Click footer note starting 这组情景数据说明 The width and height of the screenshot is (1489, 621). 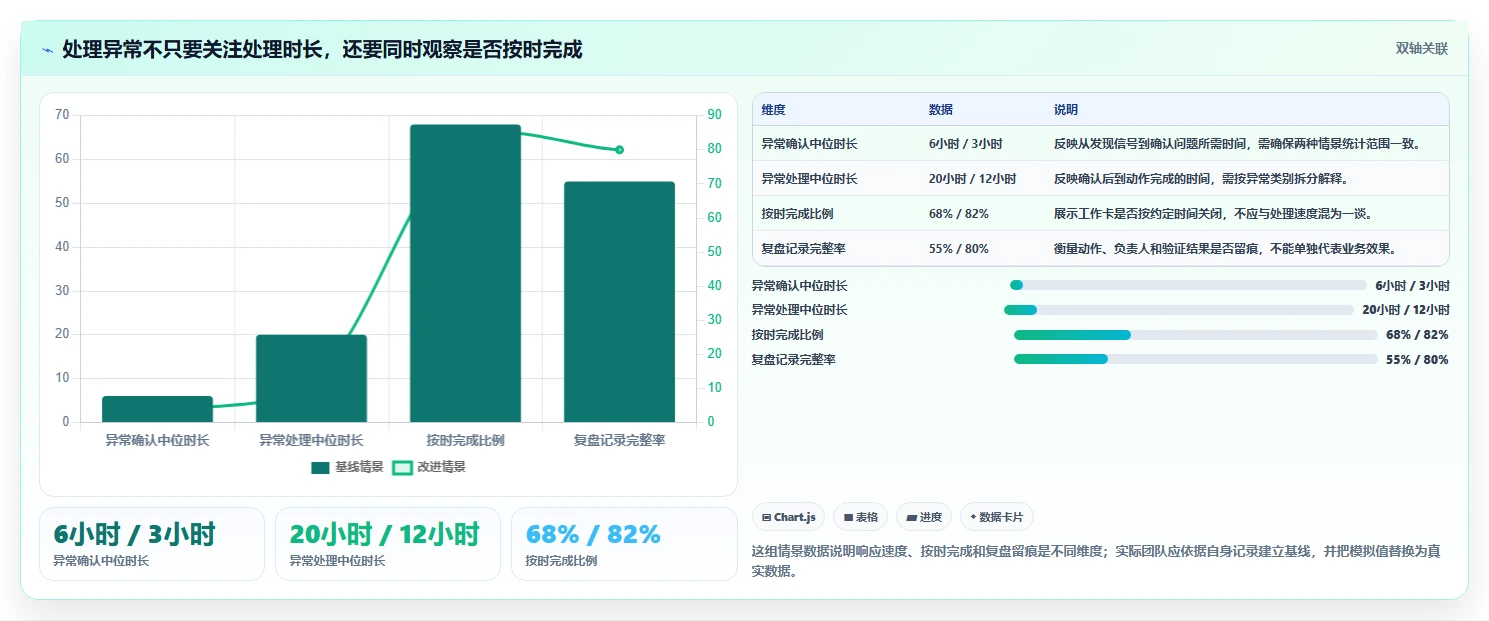(1095, 562)
